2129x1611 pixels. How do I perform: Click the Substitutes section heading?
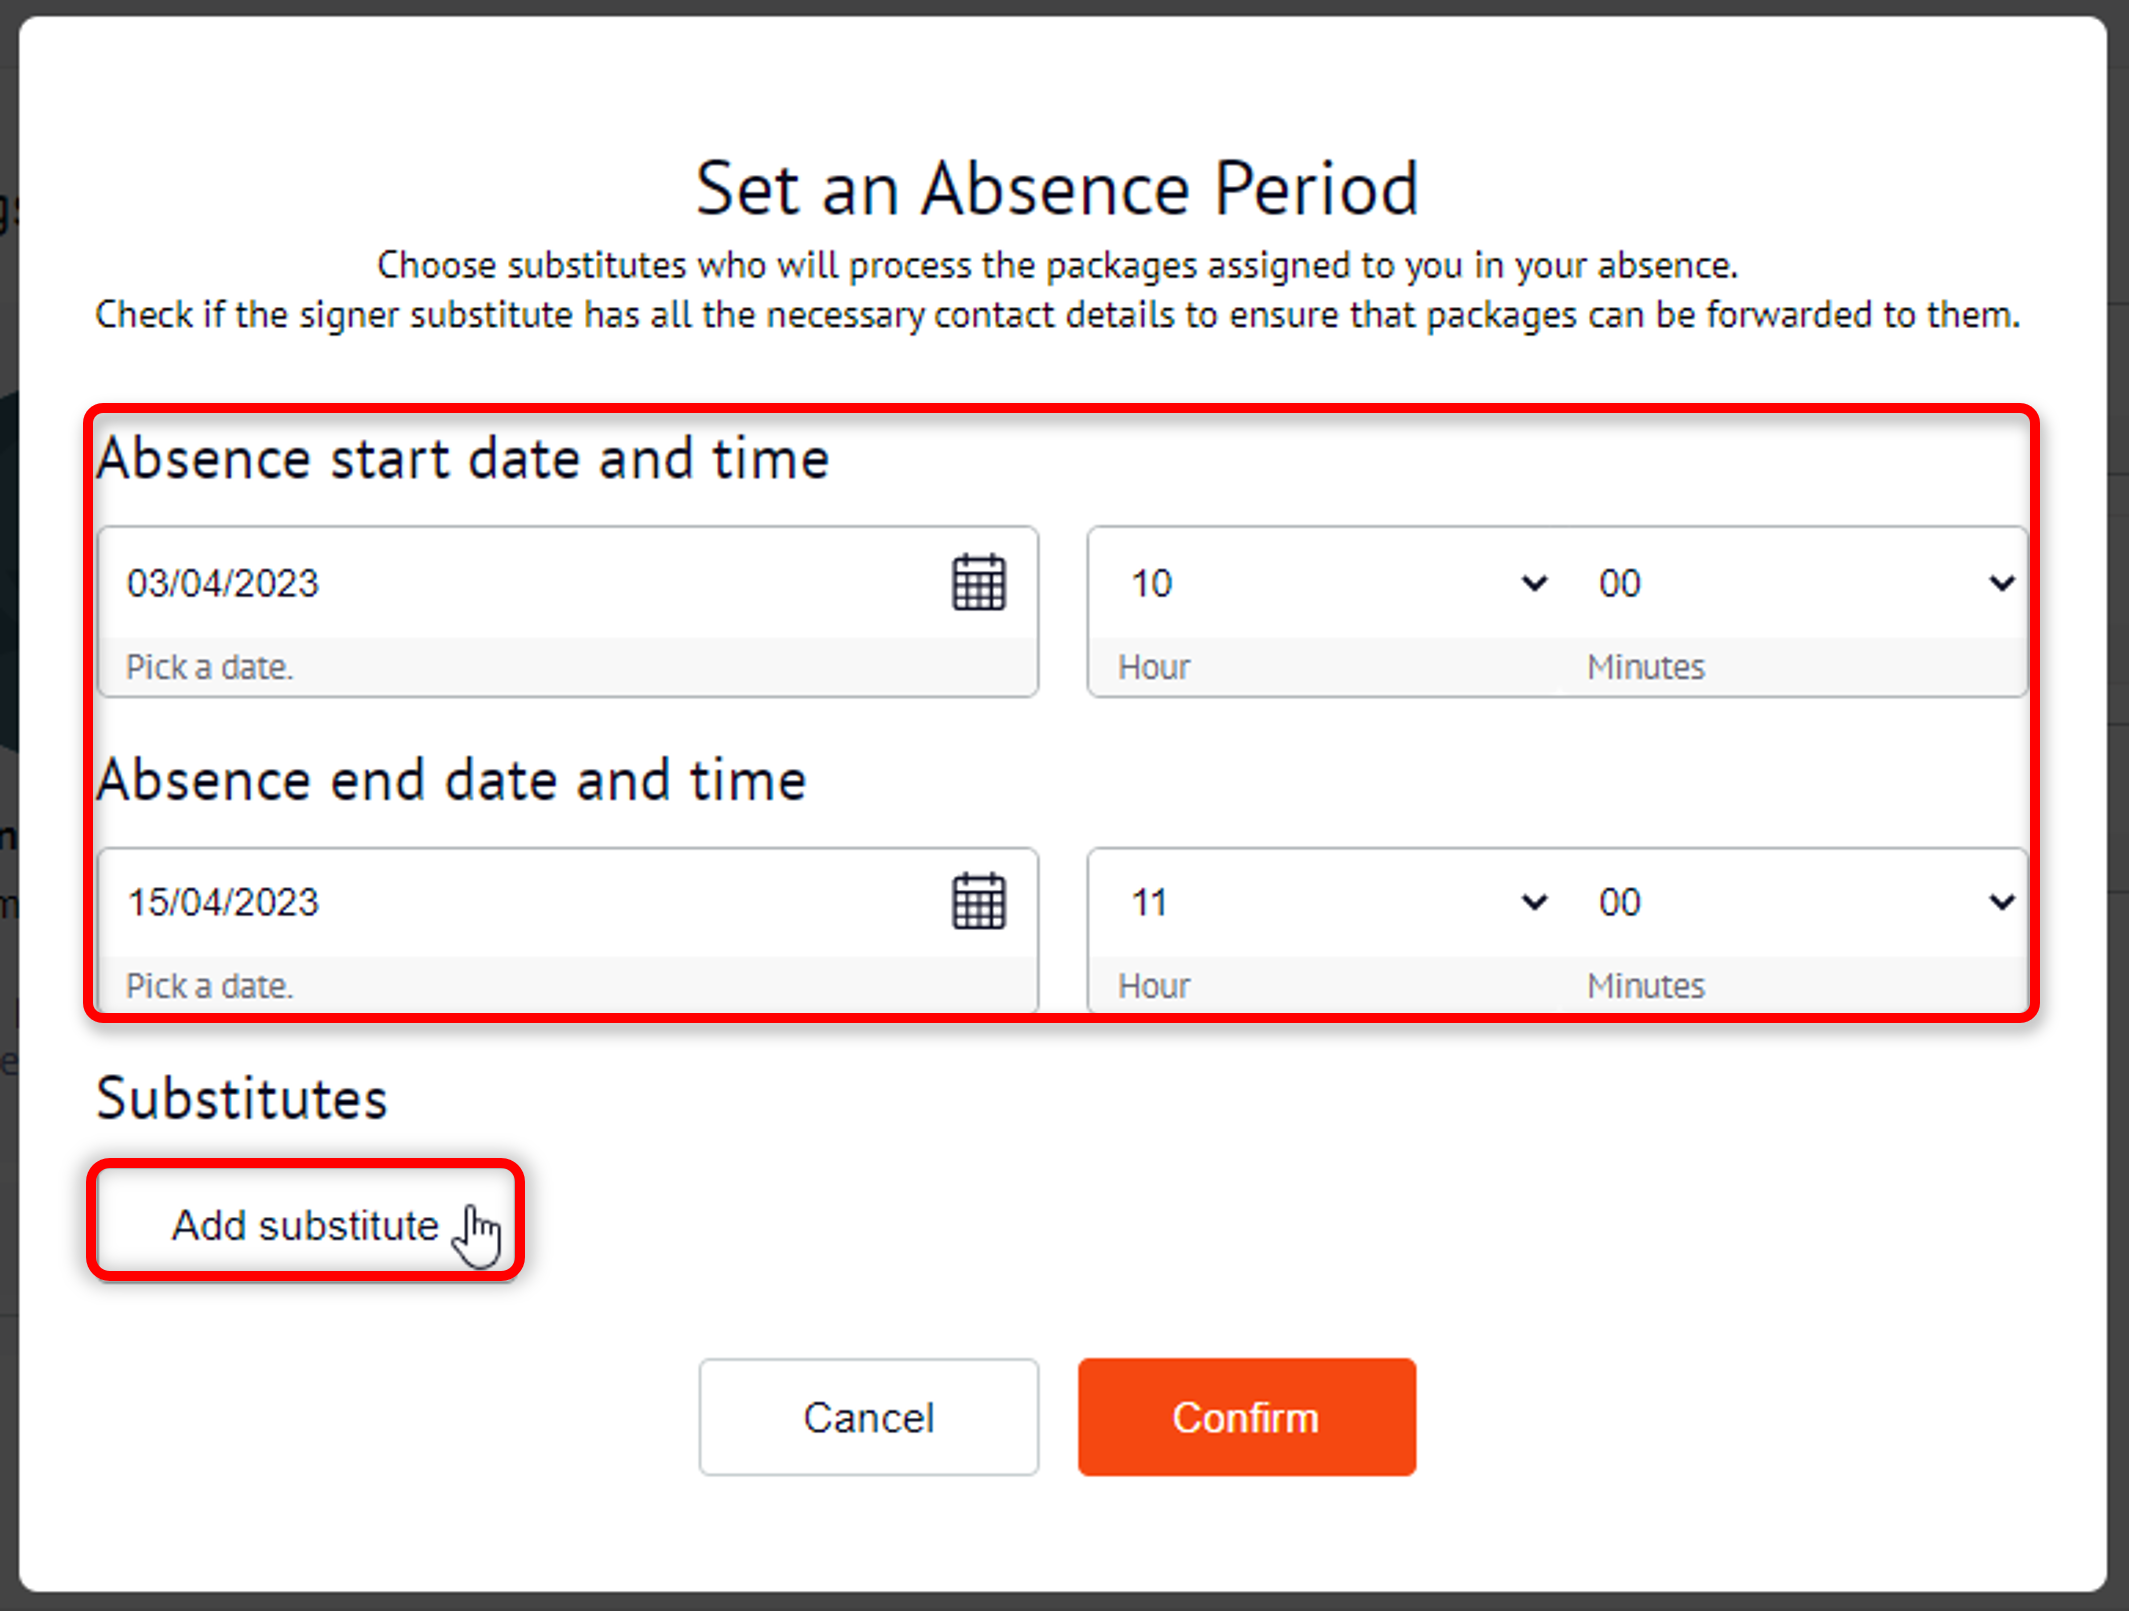pos(241,1097)
